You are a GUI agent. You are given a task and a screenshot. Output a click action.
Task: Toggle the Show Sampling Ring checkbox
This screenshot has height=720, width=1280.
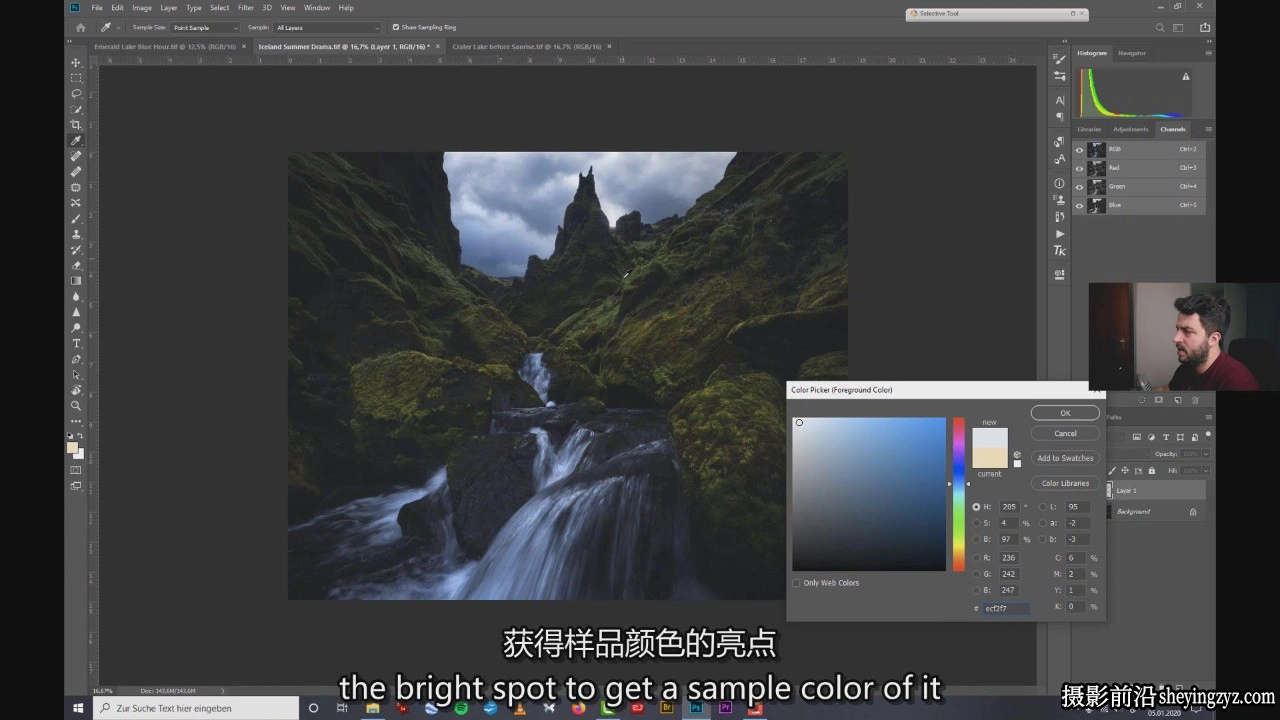click(395, 27)
